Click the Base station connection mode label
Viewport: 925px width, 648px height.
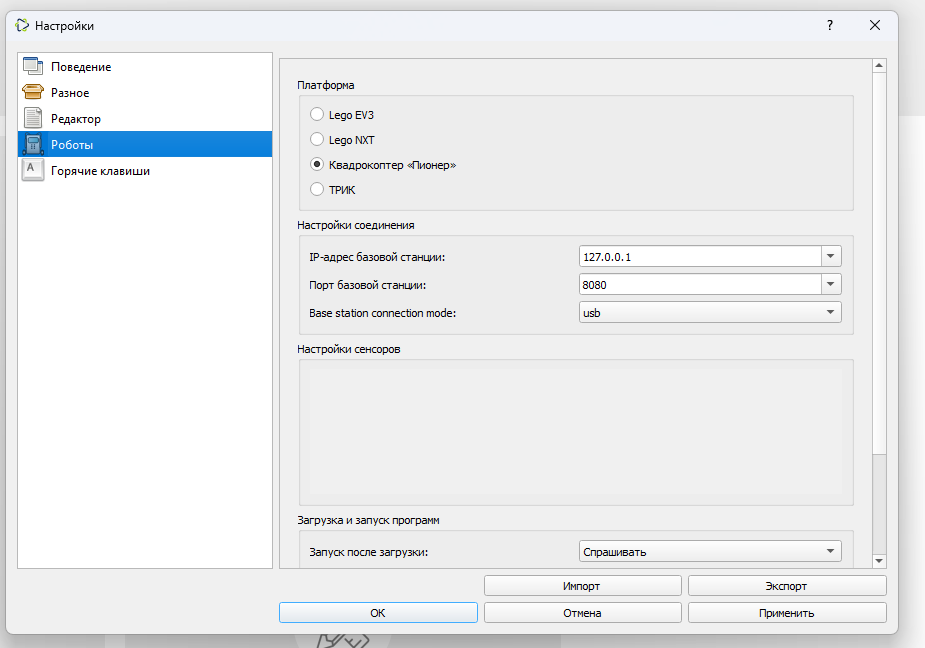382,313
